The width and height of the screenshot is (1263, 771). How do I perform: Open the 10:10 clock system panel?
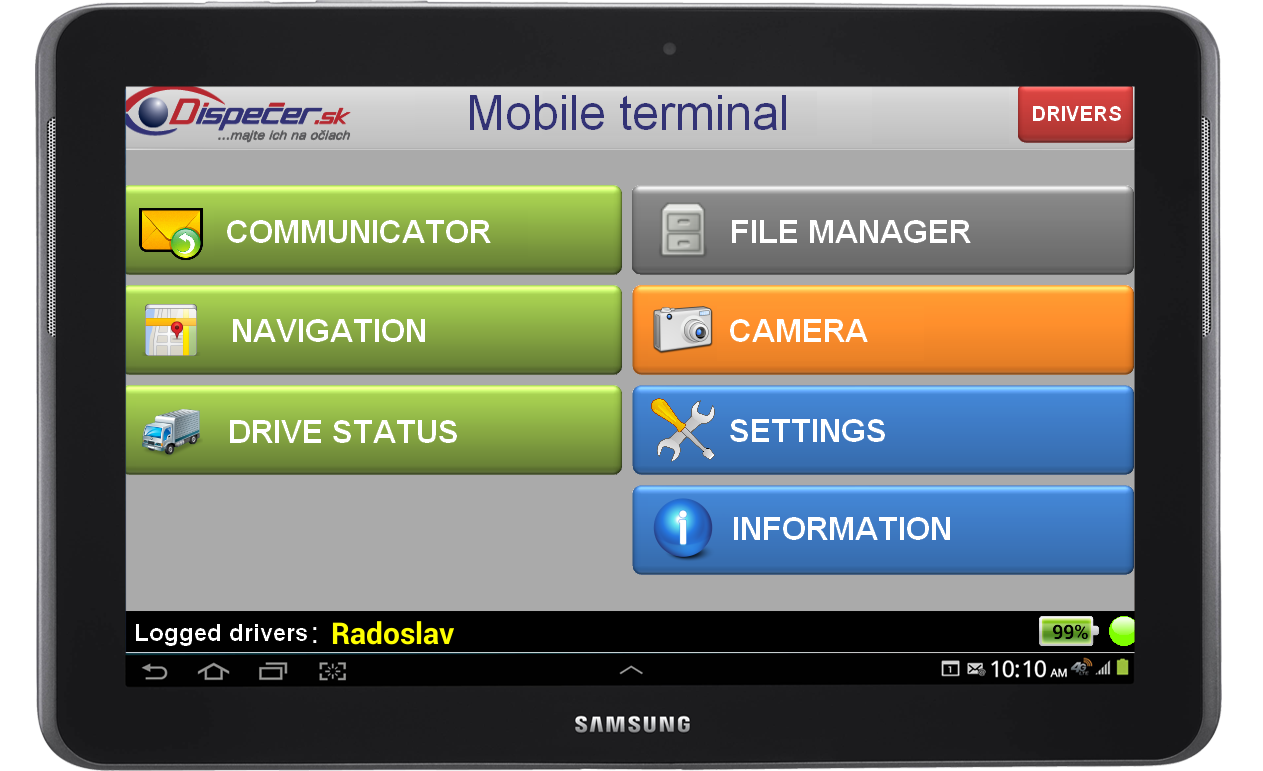click(x=1028, y=669)
